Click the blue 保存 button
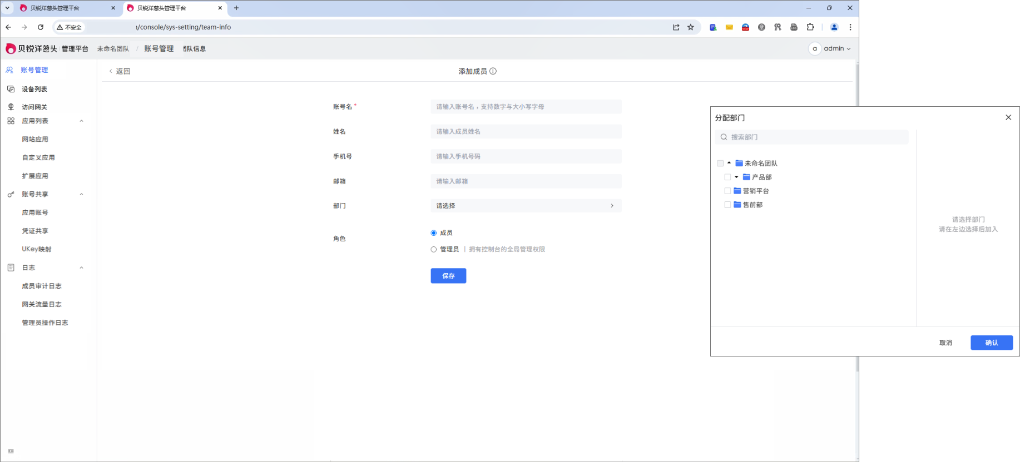Viewport: 1020px width, 462px height. pos(448,276)
